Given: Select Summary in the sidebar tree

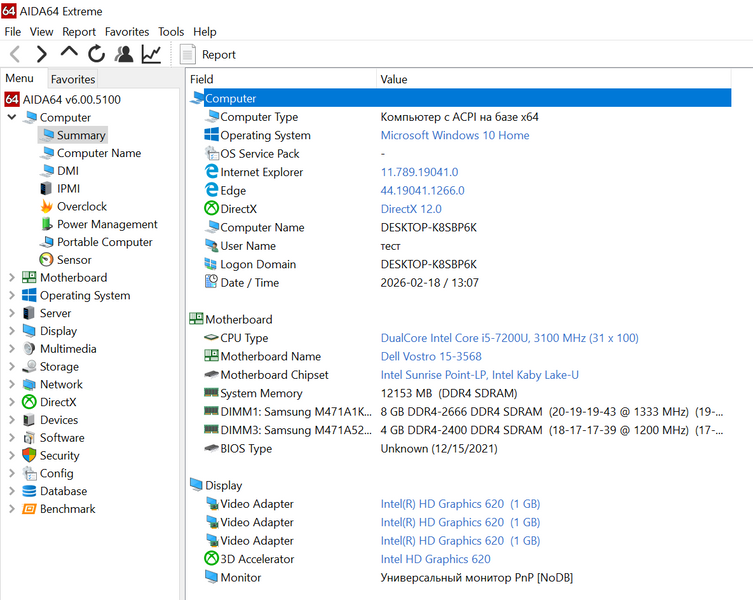Looking at the screenshot, I should 81,135.
